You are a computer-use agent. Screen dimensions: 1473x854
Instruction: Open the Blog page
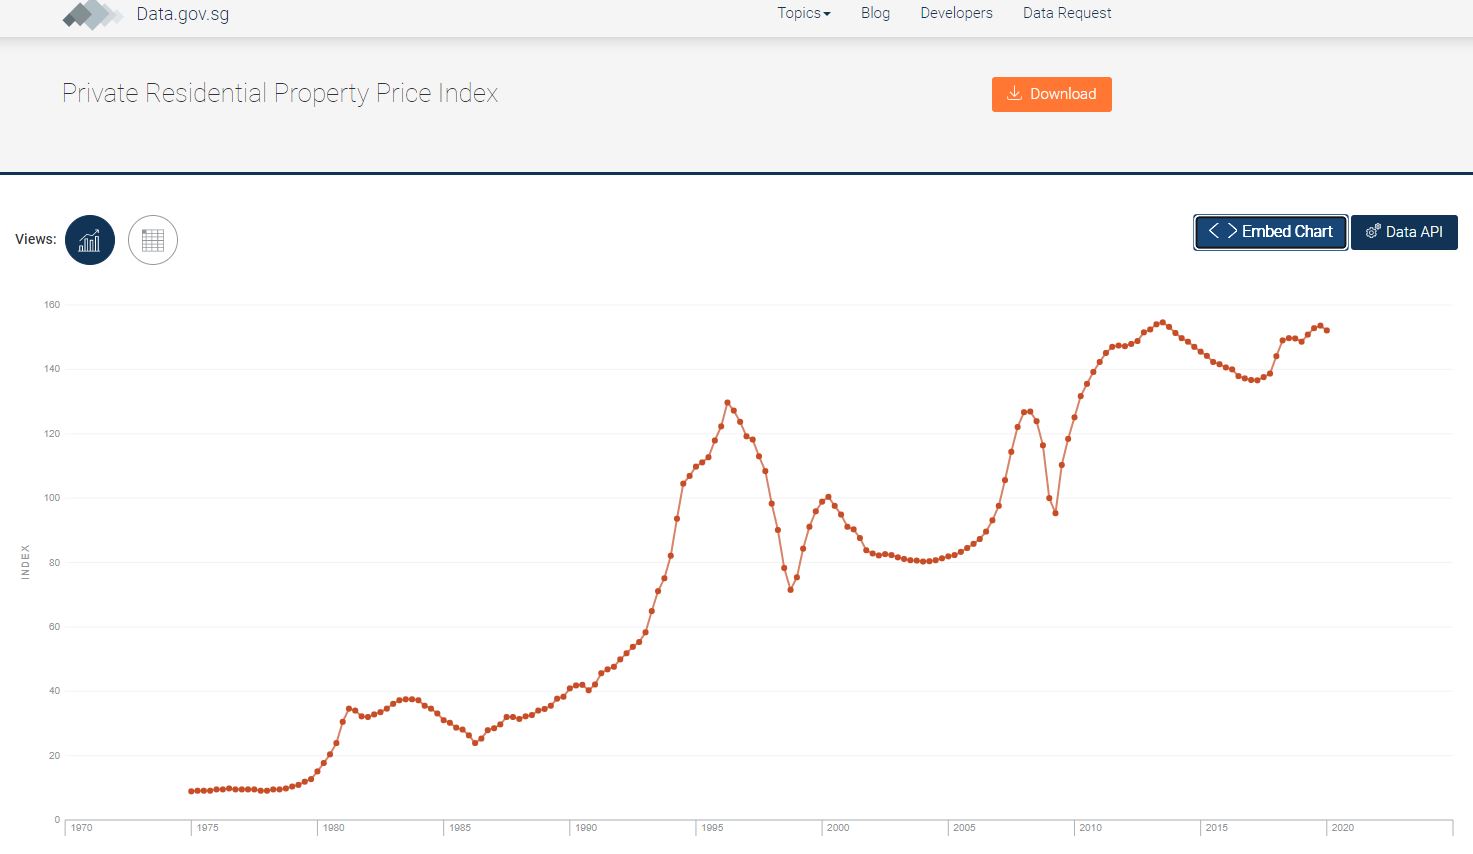[875, 13]
